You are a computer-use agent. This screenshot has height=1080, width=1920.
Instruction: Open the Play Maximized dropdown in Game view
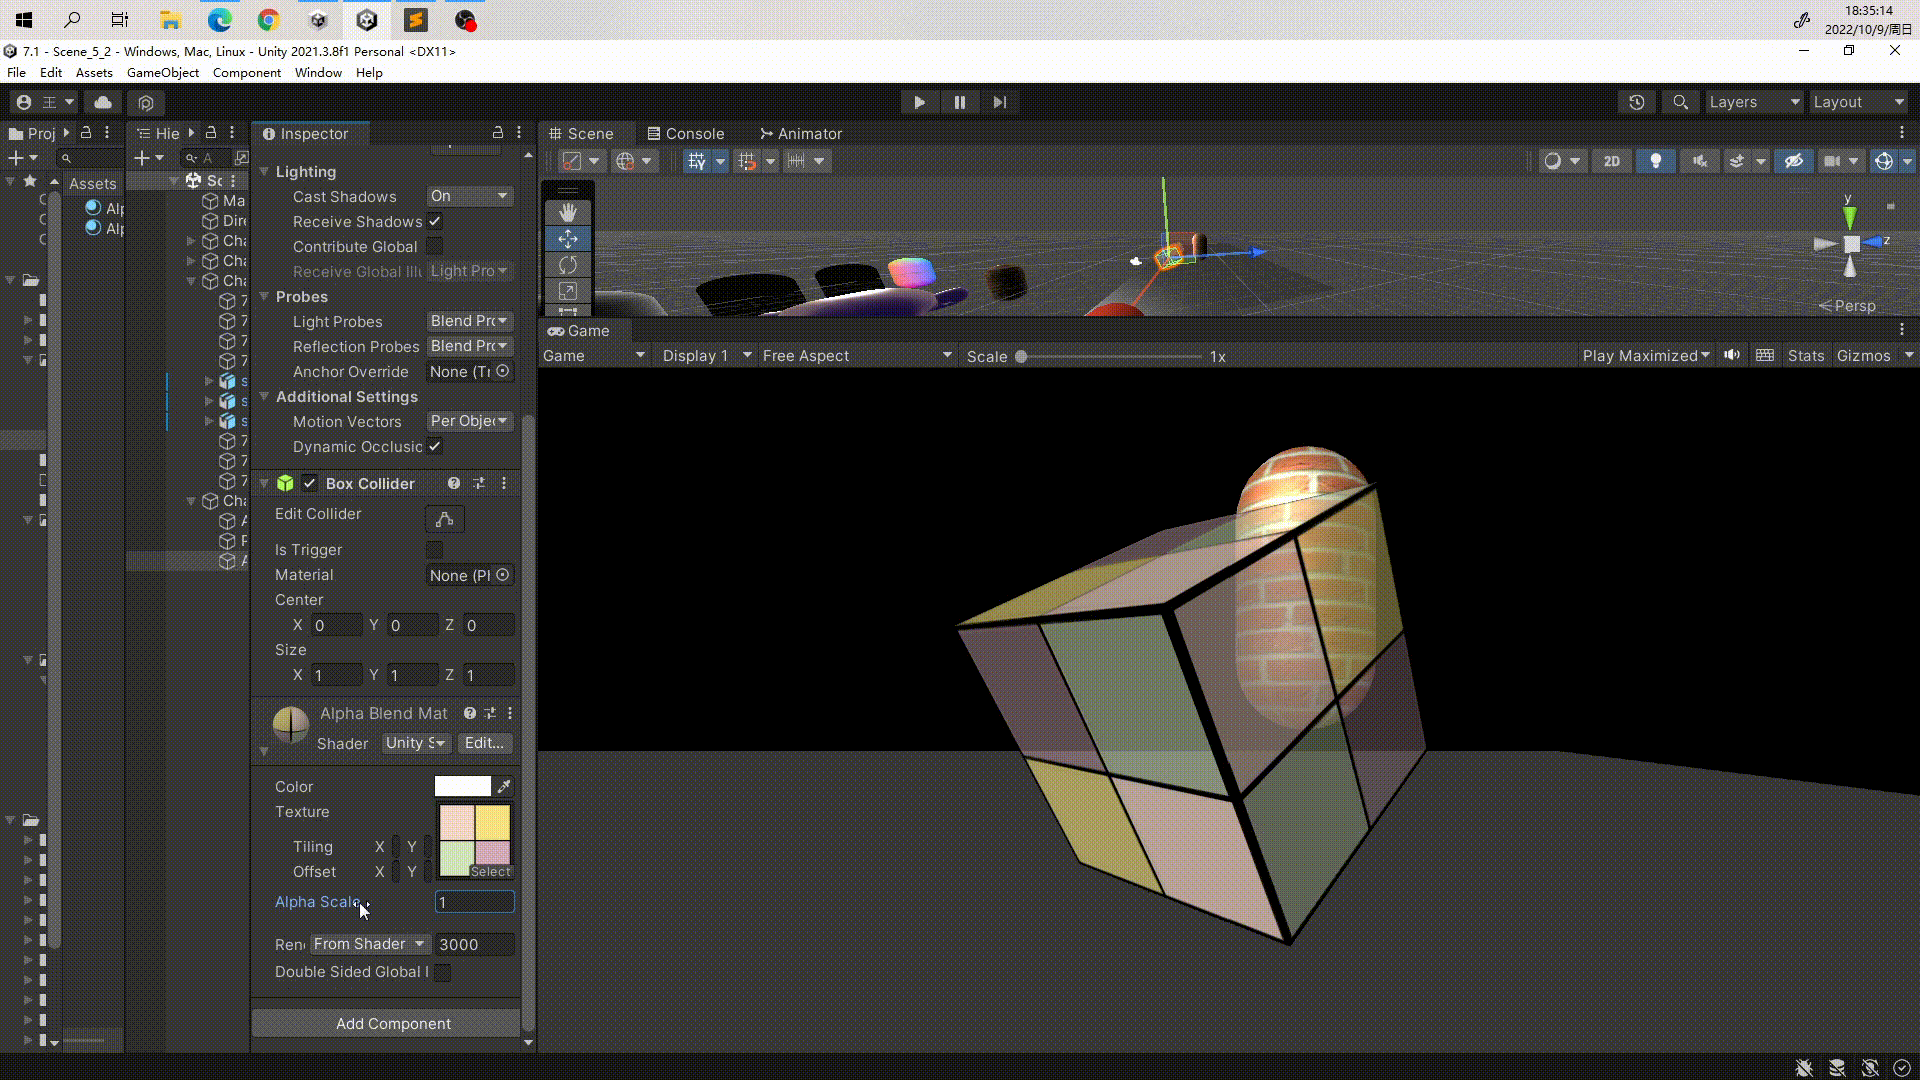point(1645,355)
